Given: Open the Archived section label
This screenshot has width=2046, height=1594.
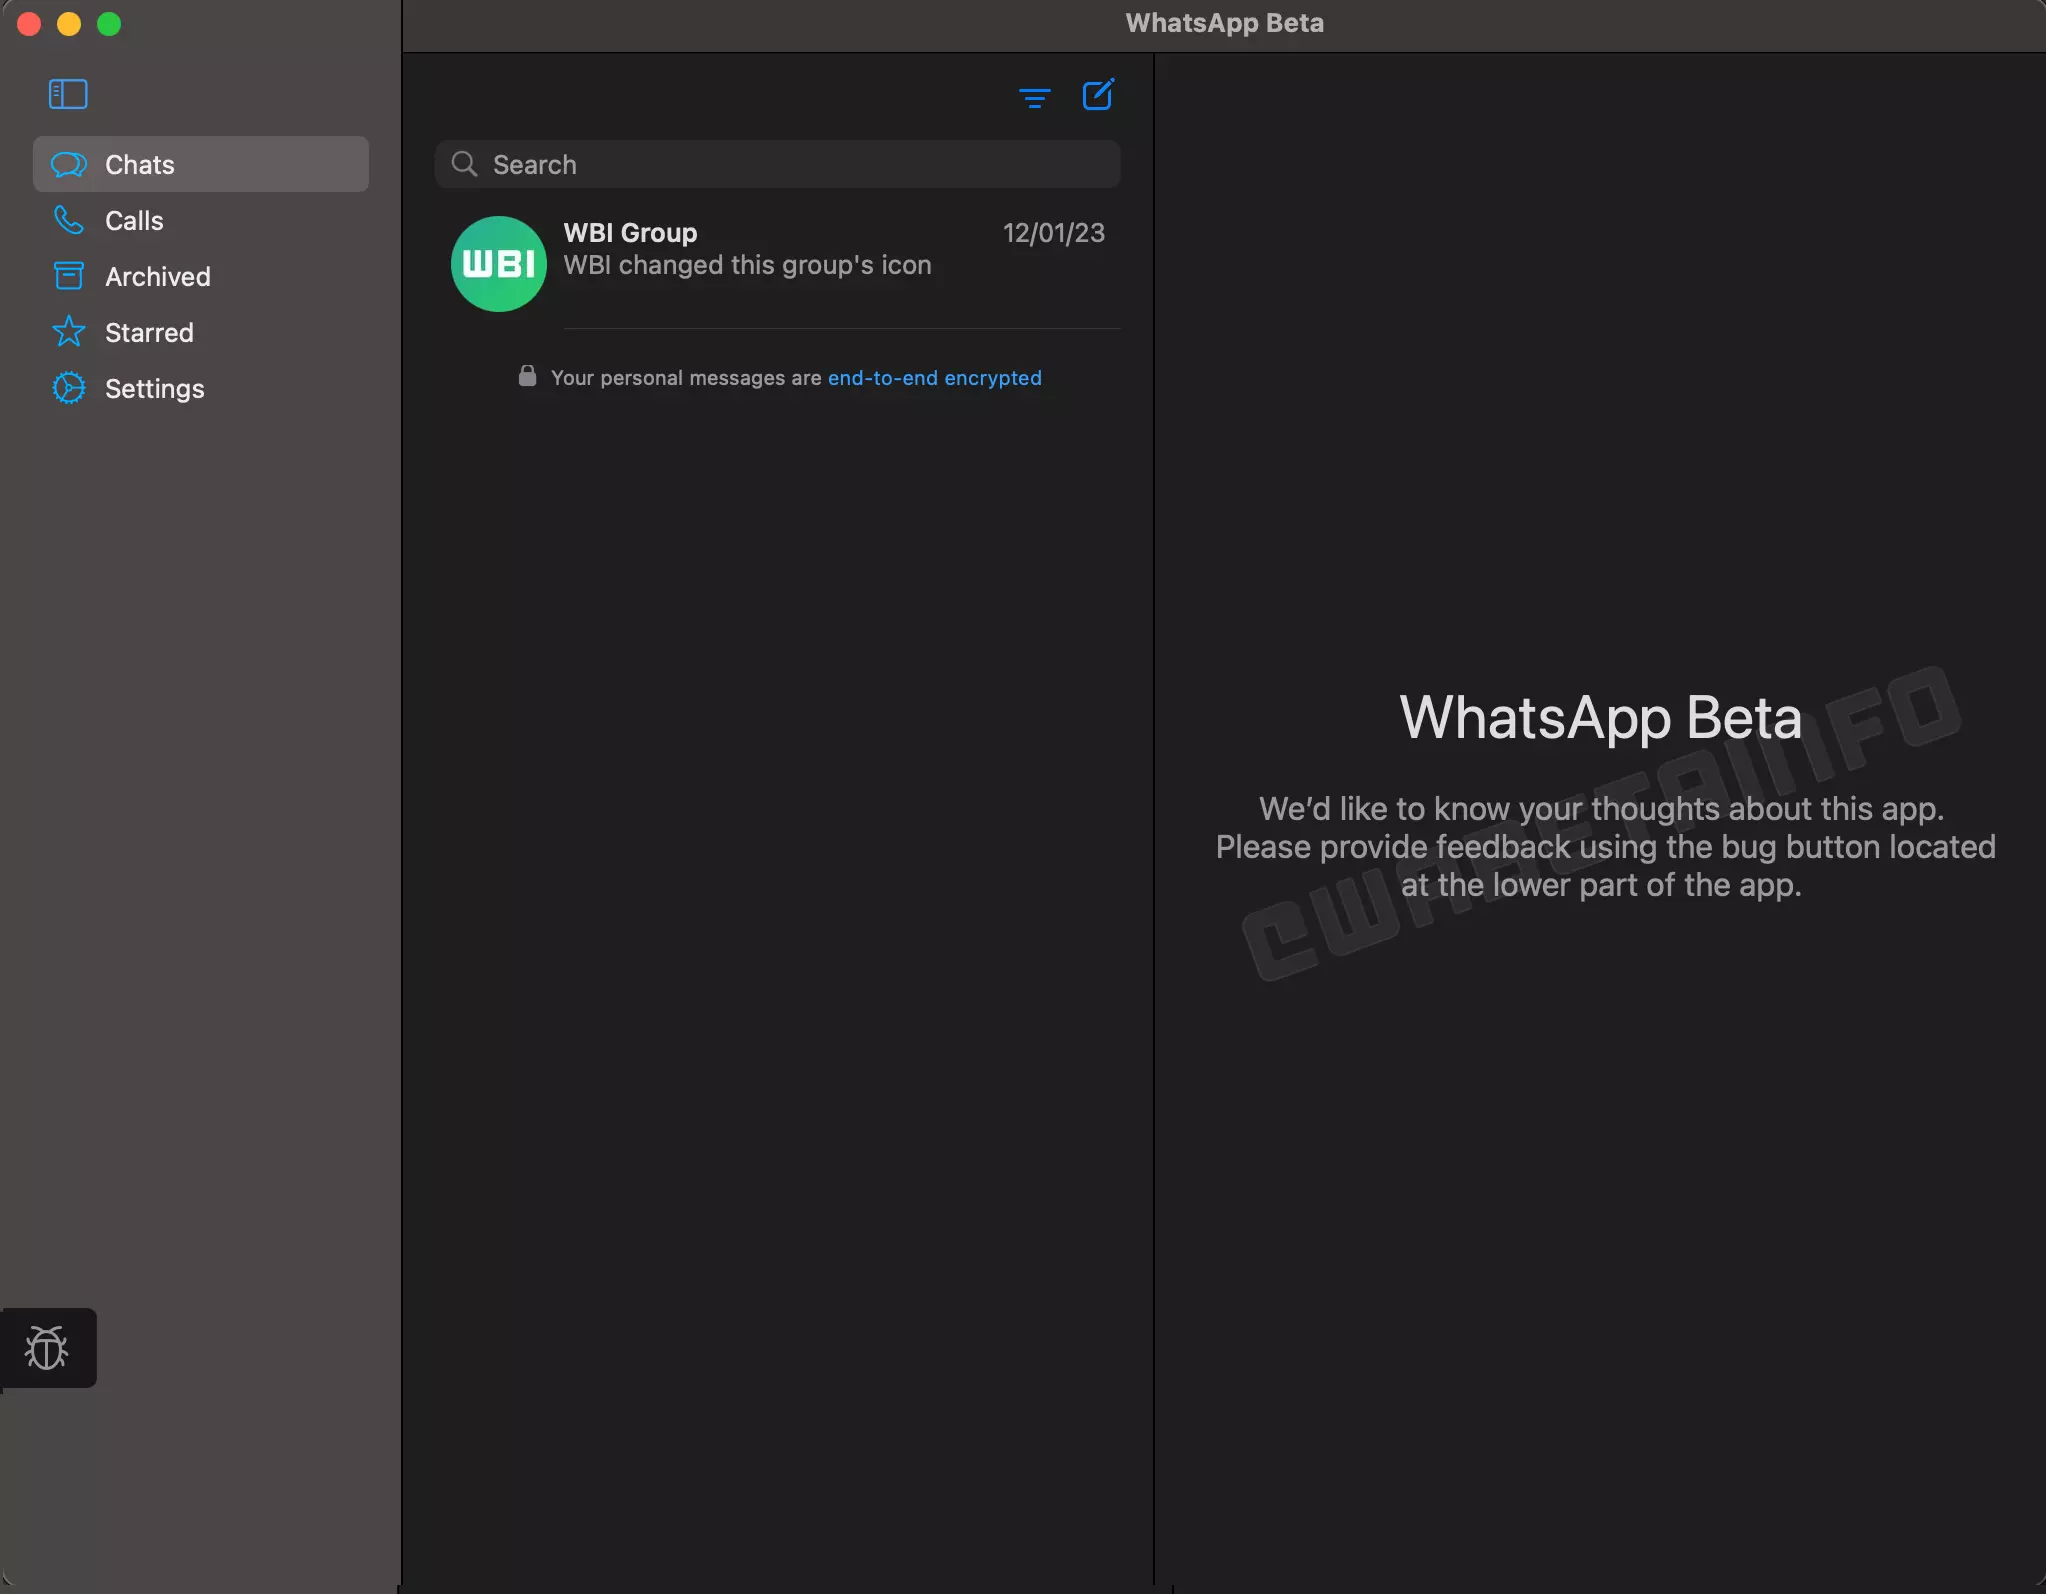Looking at the screenshot, I should (158, 277).
